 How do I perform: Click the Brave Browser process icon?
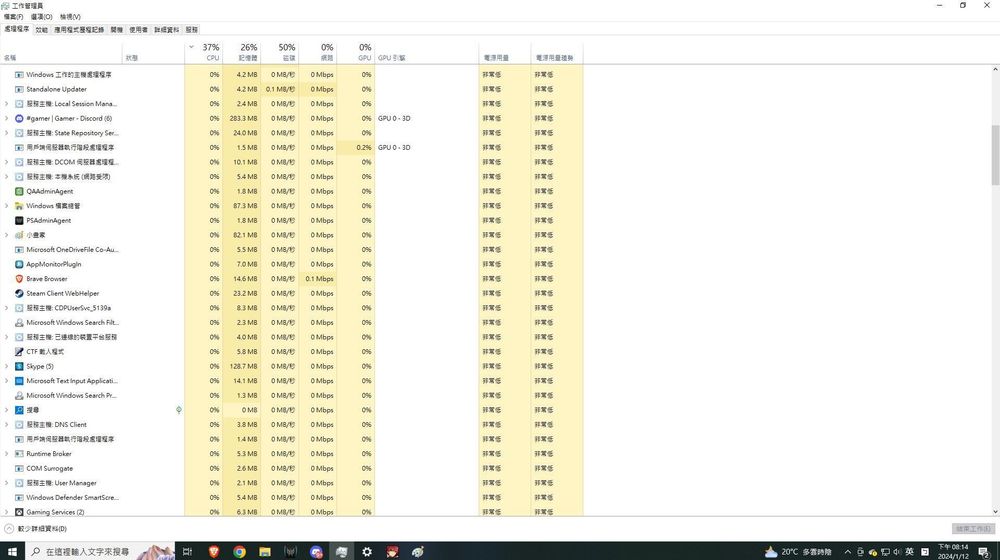tap(19, 279)
